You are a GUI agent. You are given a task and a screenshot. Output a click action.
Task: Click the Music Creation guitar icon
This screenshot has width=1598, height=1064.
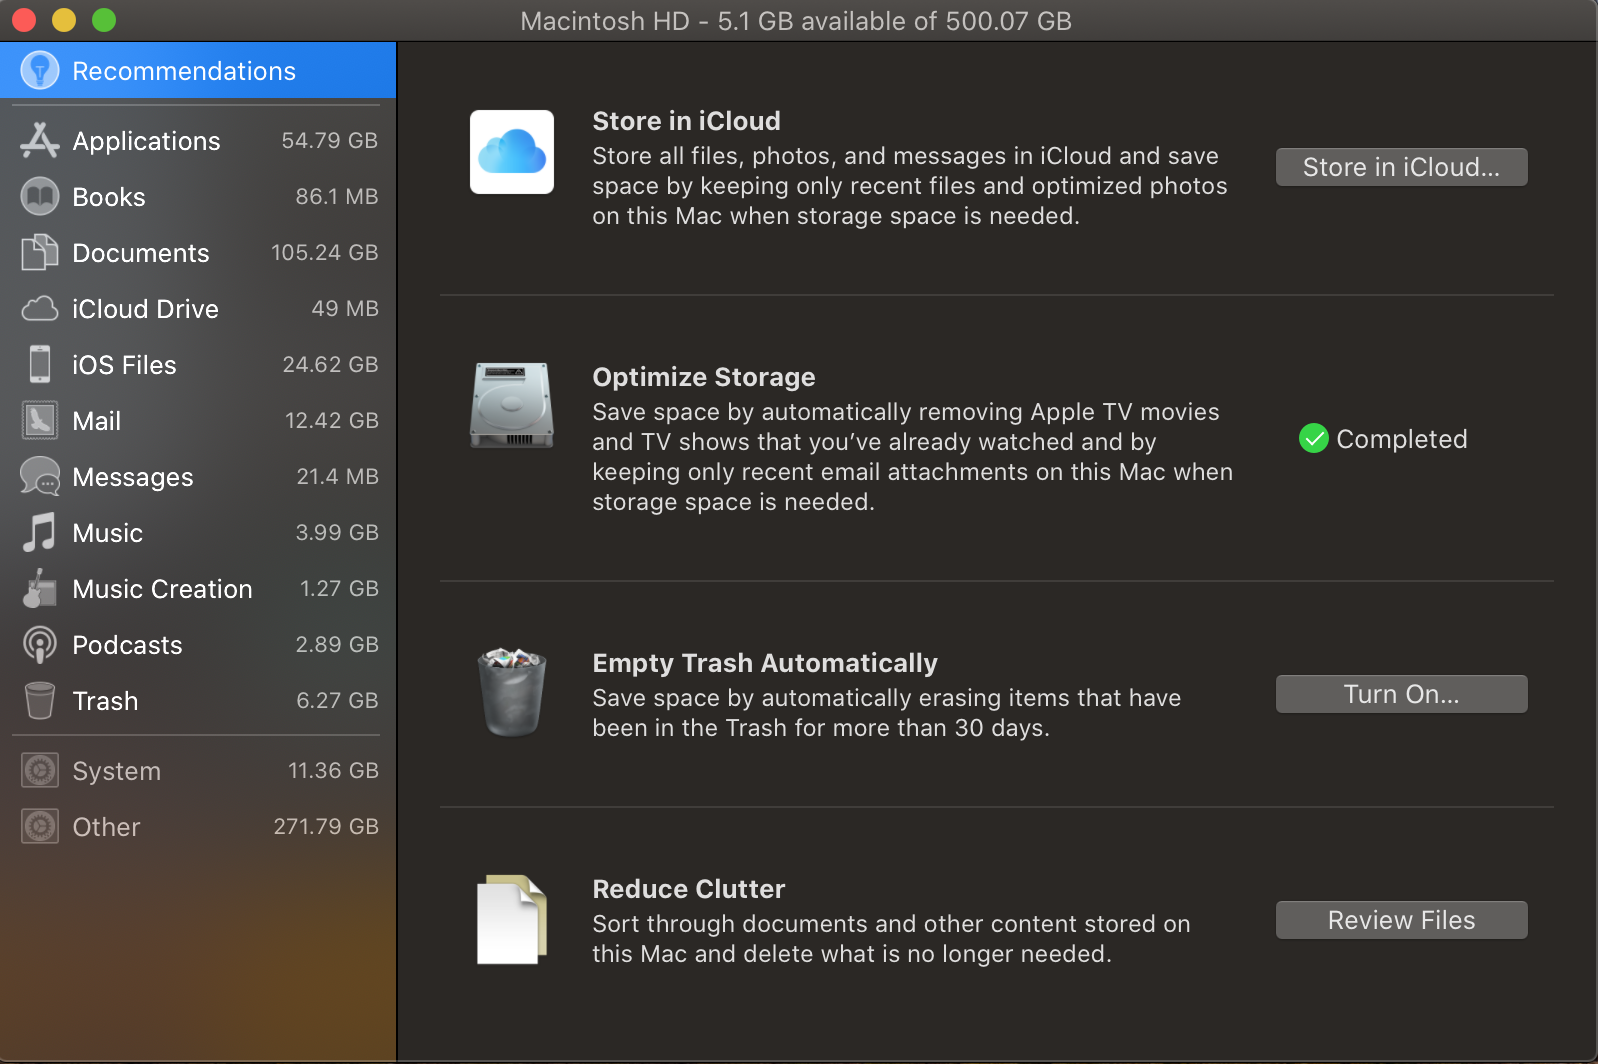pos(40,589)
